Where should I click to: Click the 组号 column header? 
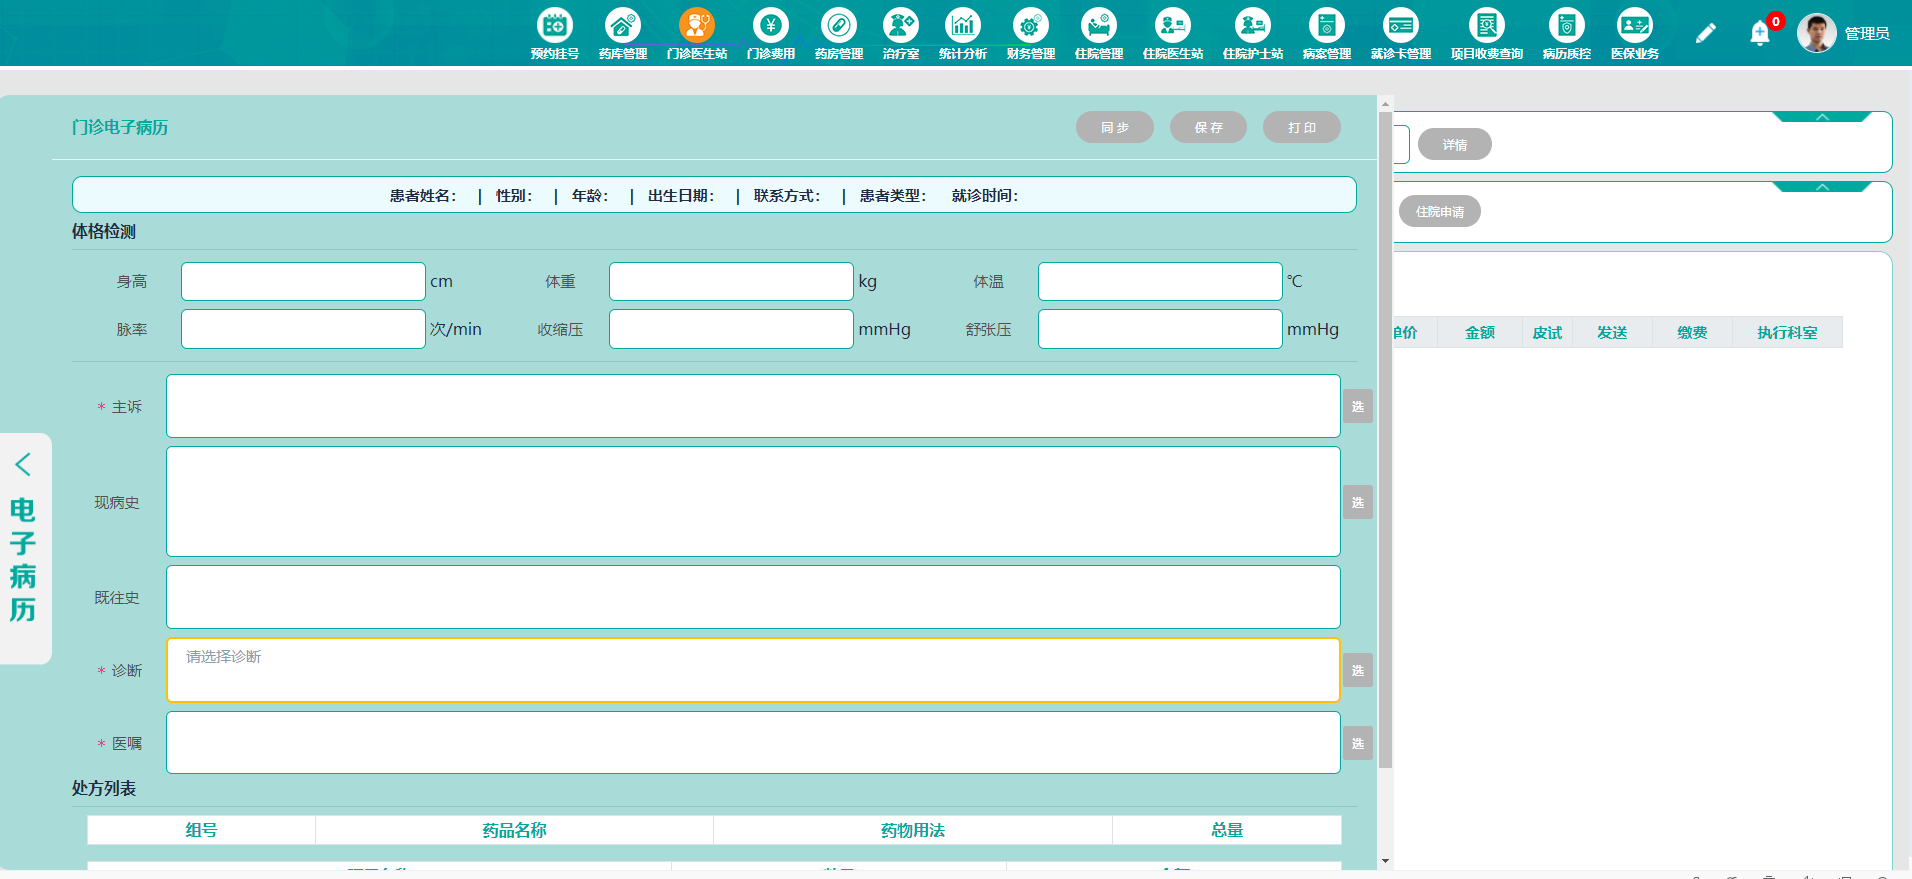click(x=201, y=830)
